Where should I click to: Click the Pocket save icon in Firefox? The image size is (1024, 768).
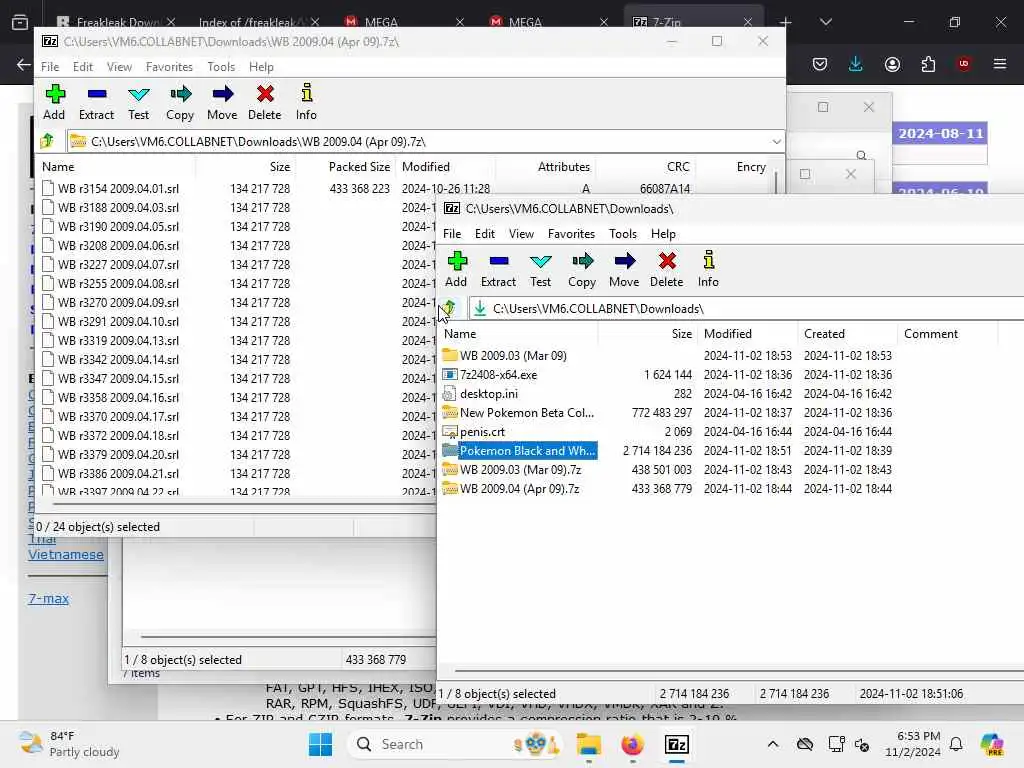[820, 64]
